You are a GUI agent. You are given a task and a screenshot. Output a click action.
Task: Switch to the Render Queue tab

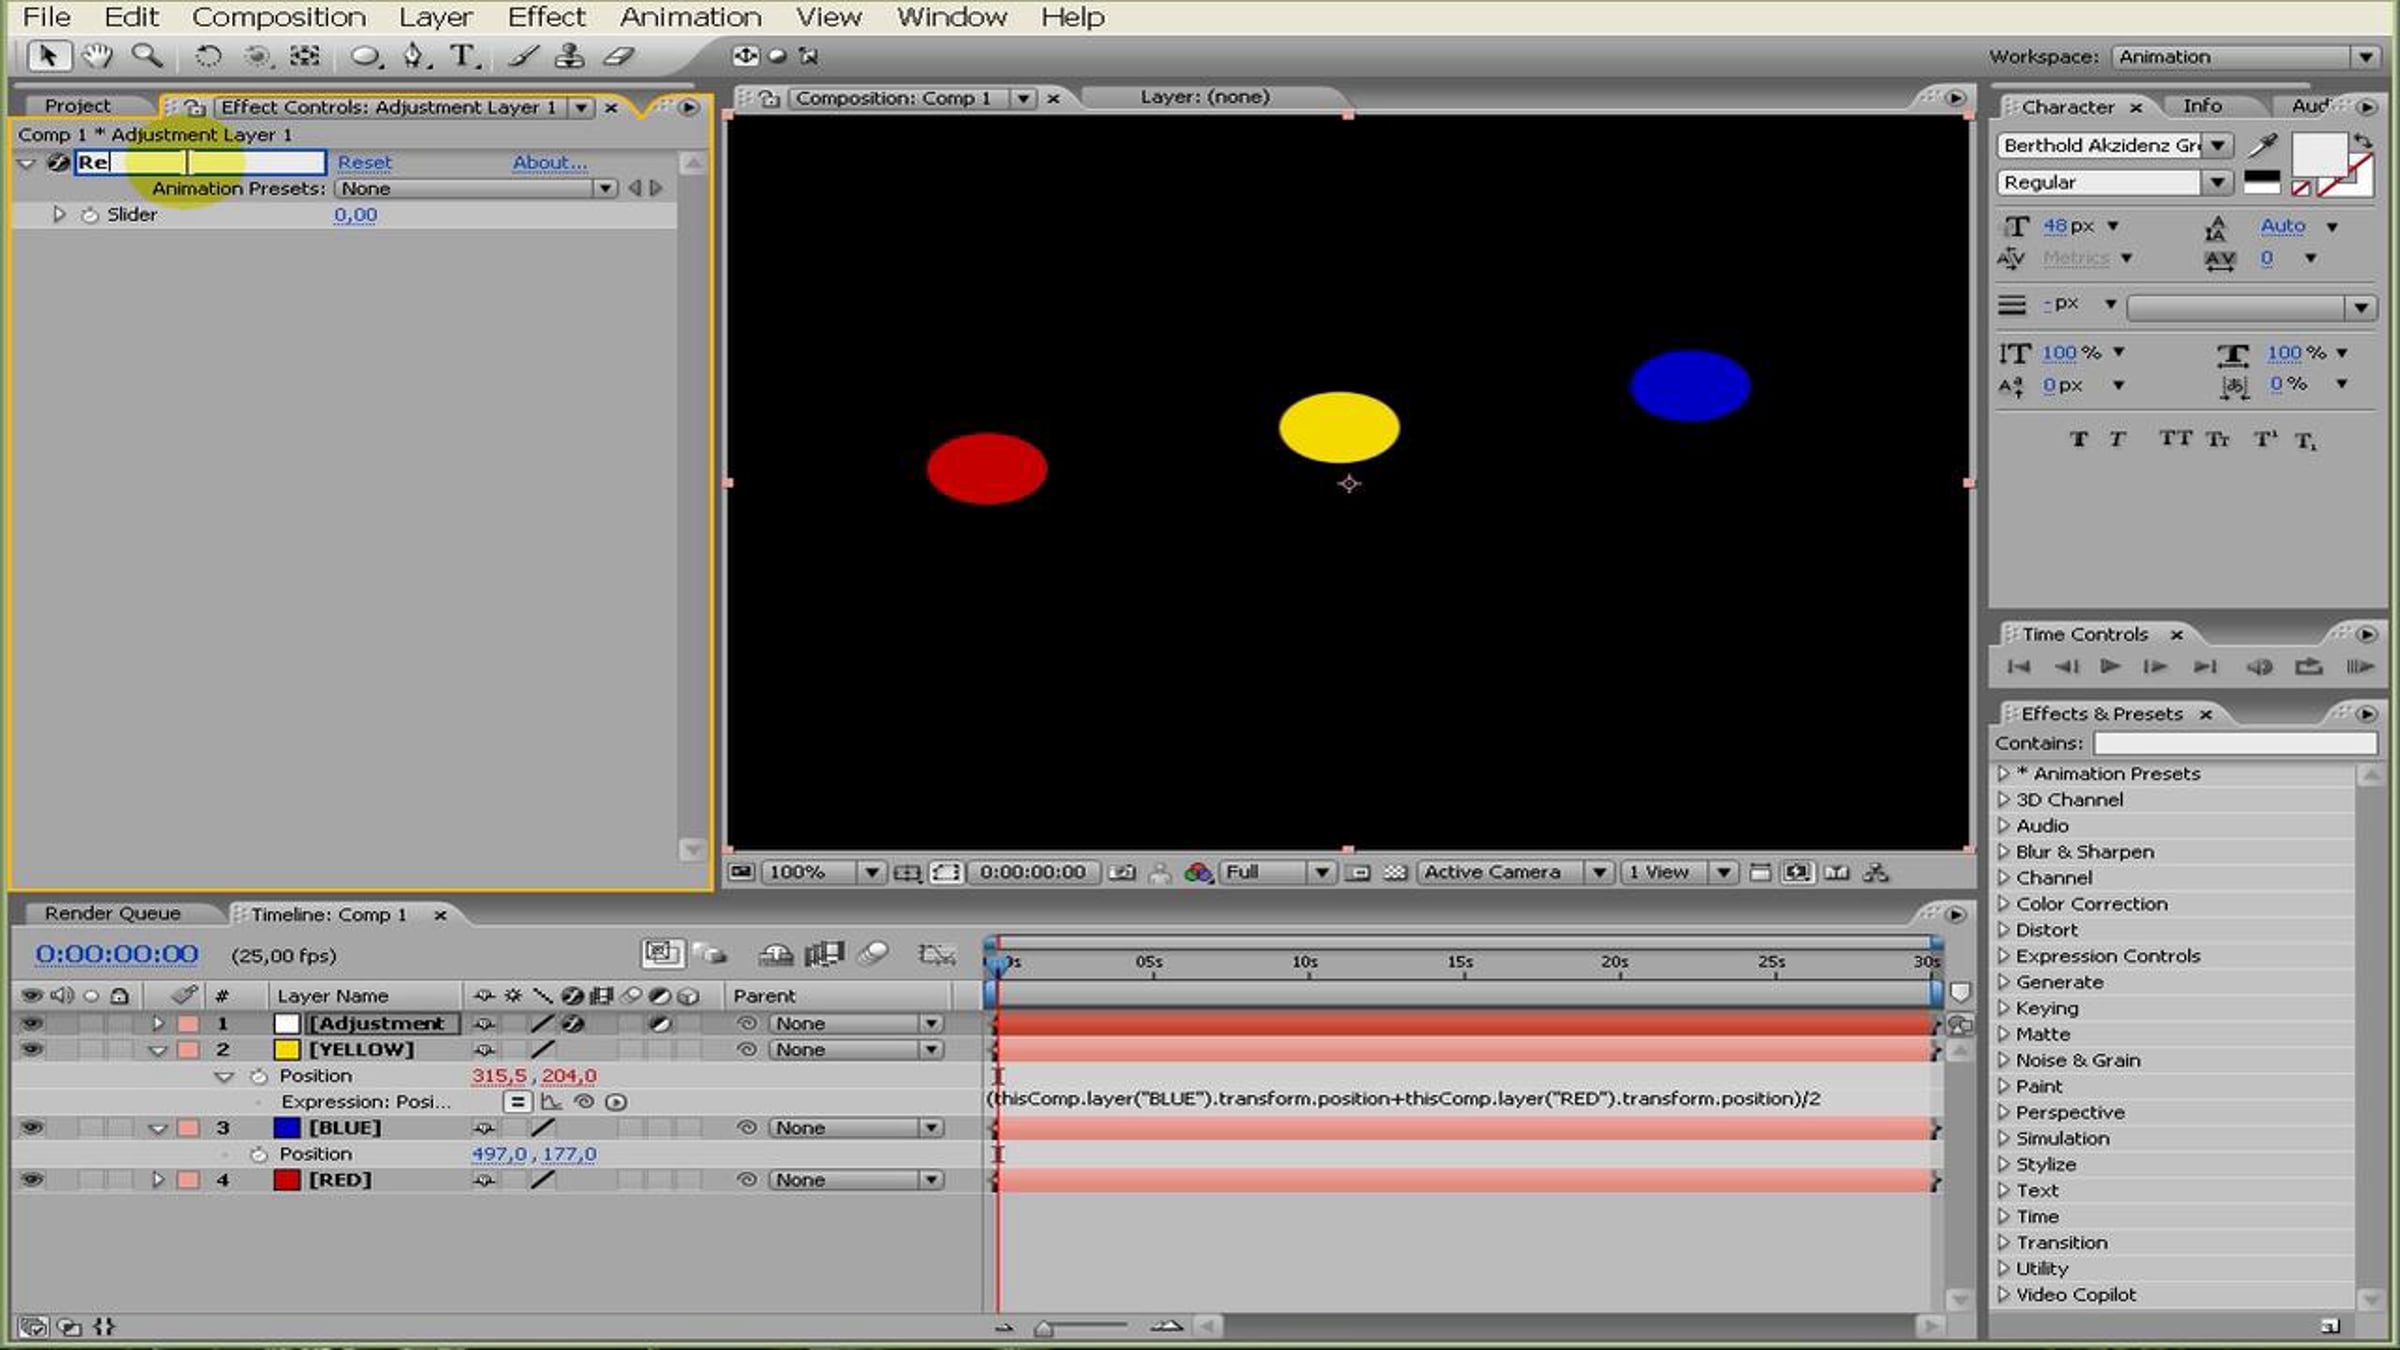(x=113, y=913)
